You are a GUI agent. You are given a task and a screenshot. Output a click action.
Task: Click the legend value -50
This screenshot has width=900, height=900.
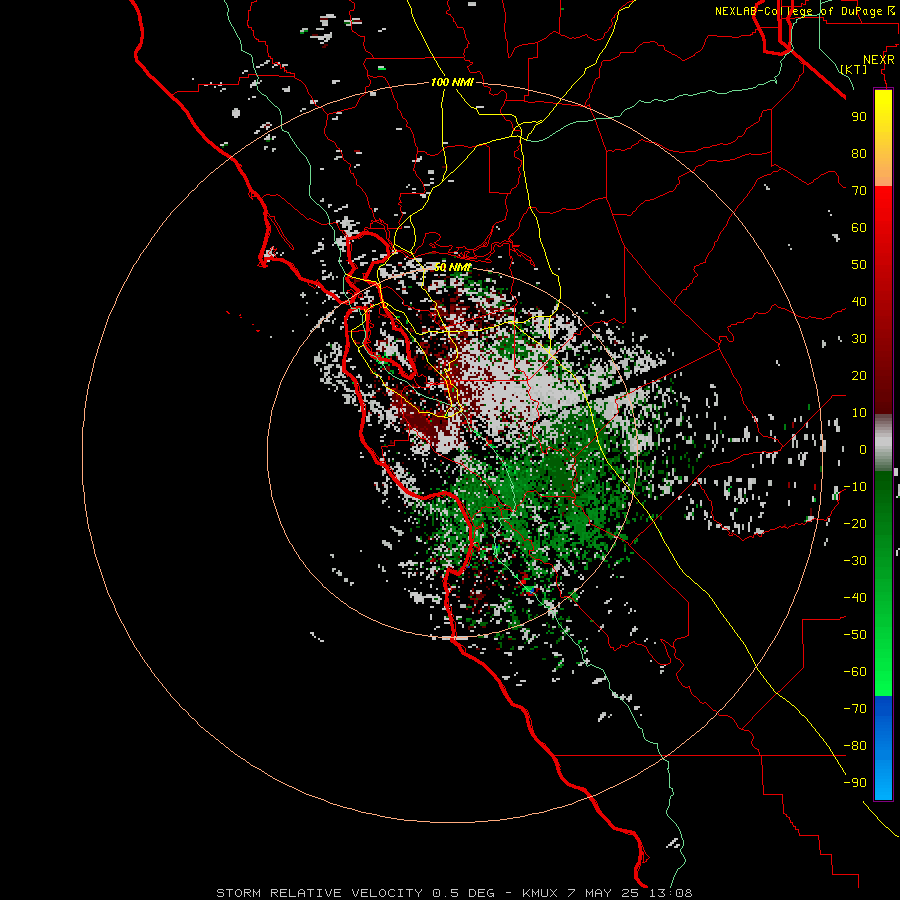point(855,635)
